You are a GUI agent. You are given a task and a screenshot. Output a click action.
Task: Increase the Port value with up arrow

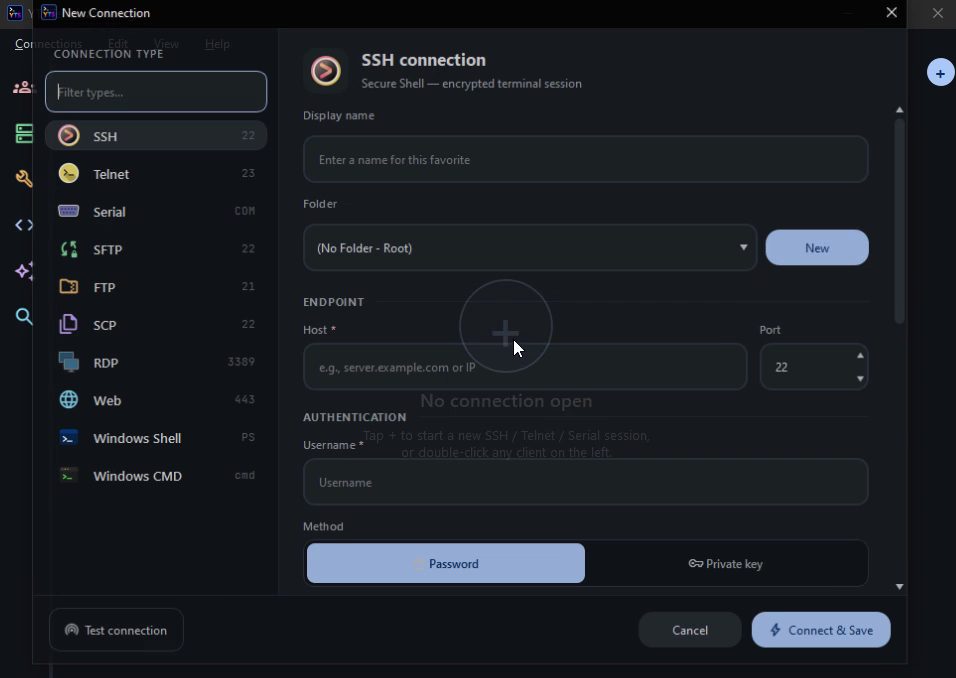tap(860, 356)
